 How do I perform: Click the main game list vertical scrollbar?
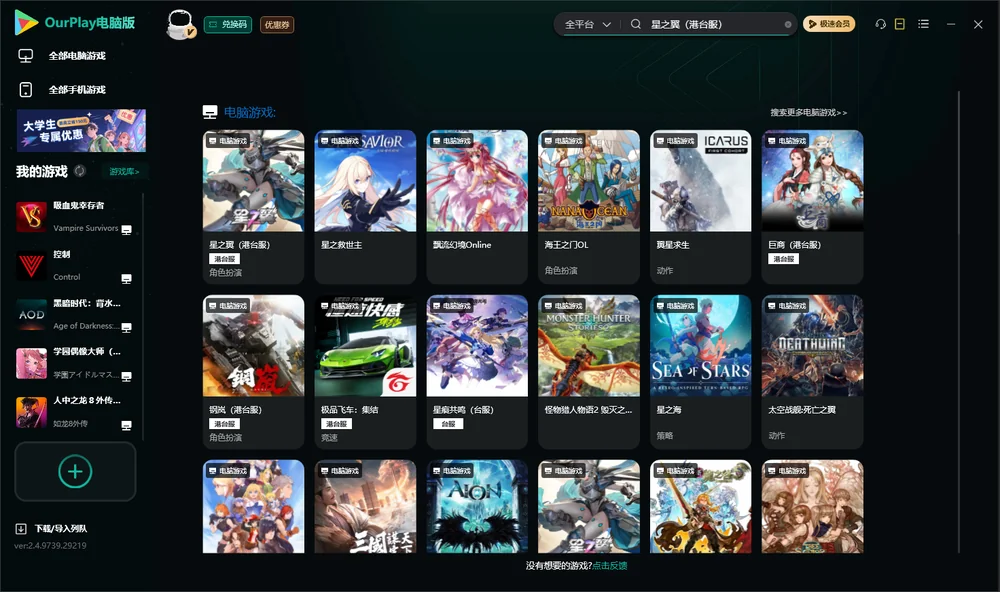pos(959,322)
